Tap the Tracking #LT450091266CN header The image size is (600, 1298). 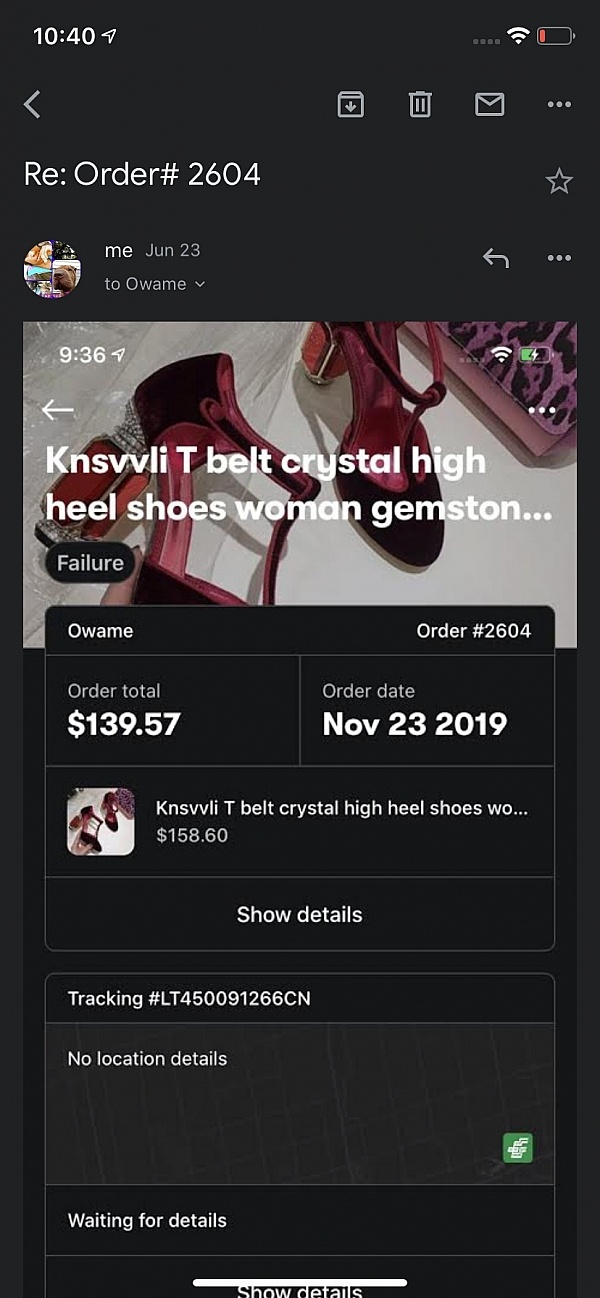[189, 998]
